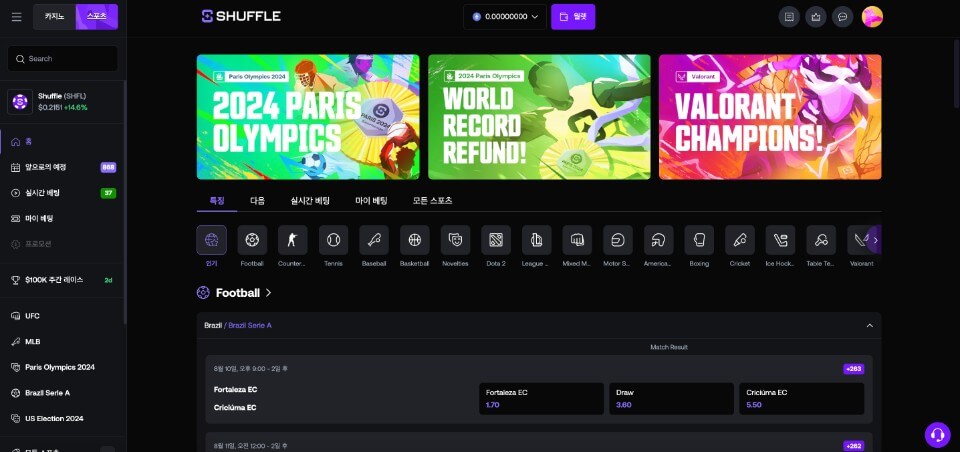This screenshot has width=960, height=452.
Task: Bet on Fortaleza EC at 1.70
Action: point(541,399)
